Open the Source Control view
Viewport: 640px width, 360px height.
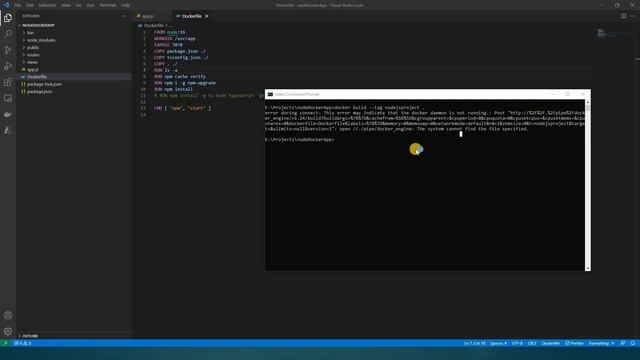pyautogui.click(x=8, y=50)
